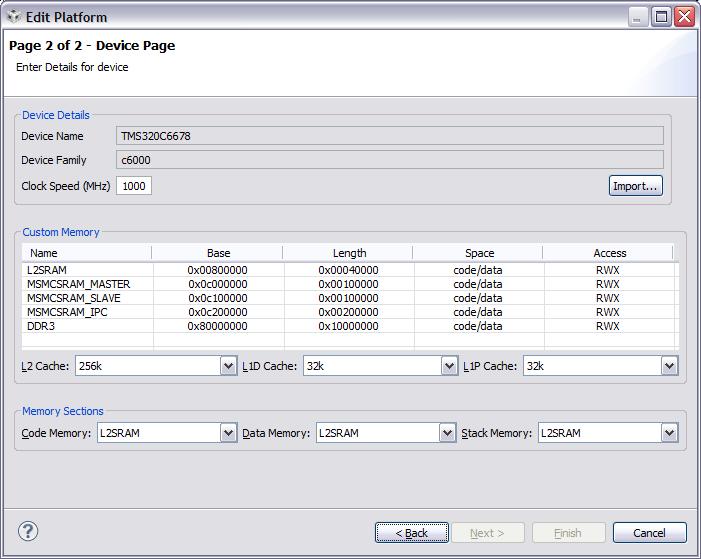Expand the Data Memory dropdown
This screenshot has height=559, width=701.
point(447,433)
